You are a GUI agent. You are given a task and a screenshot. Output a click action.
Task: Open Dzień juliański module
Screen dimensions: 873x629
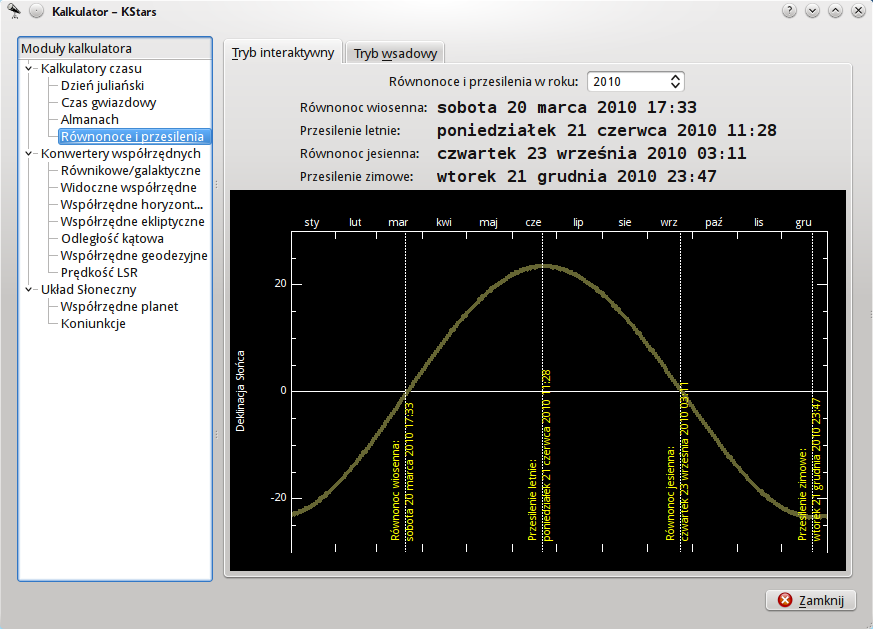coord(102,86)
